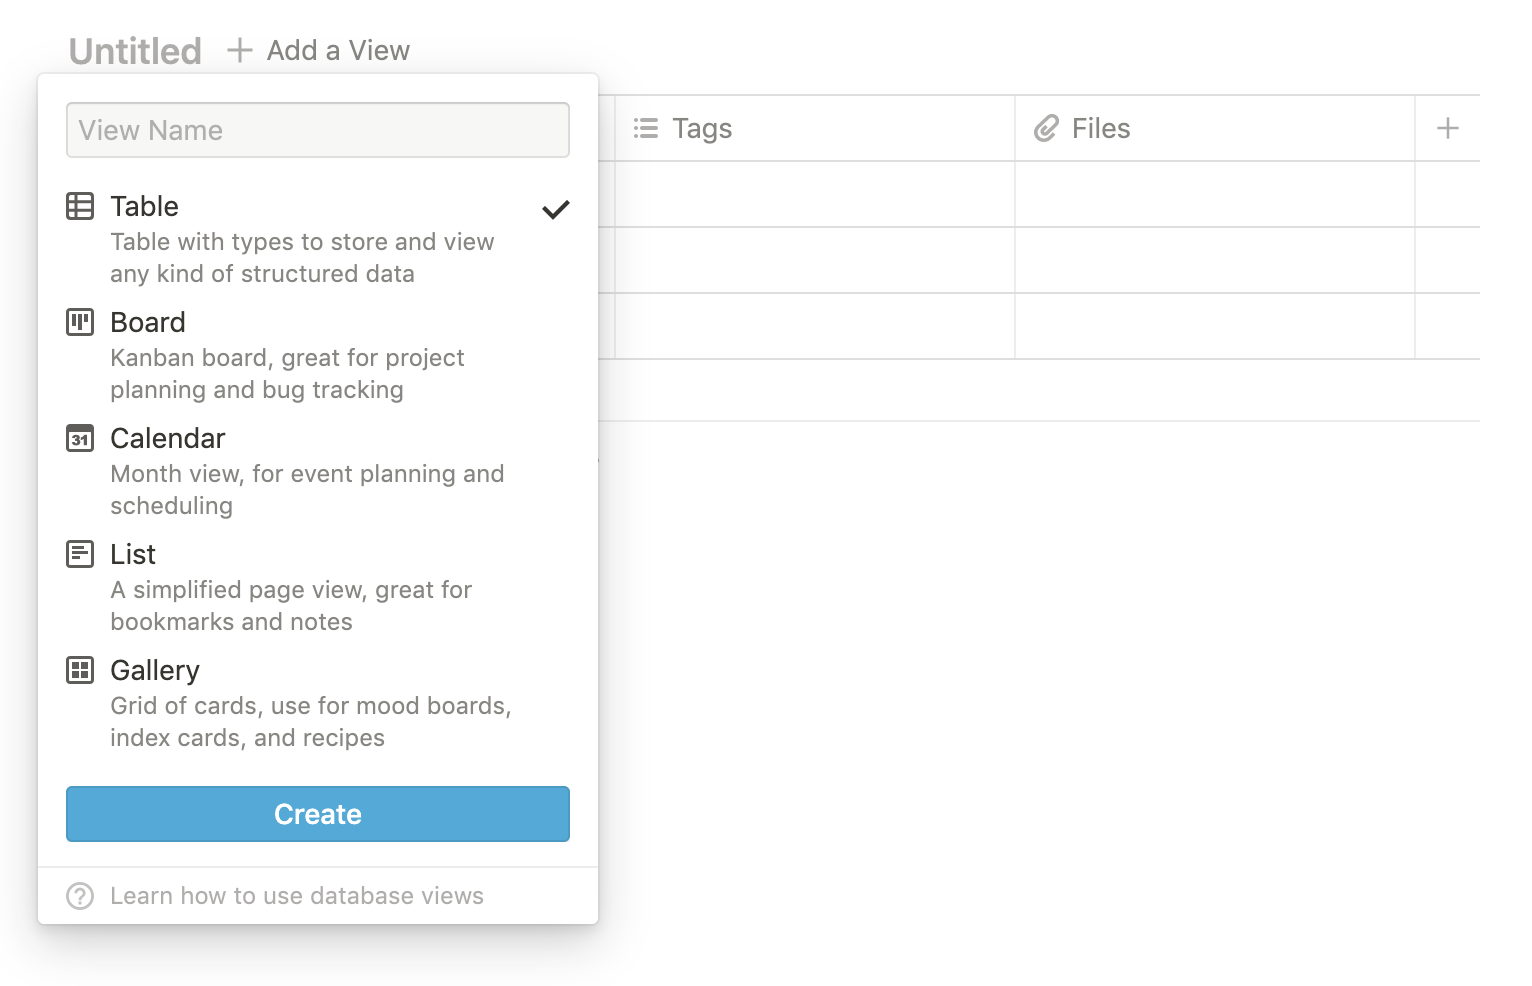This screenshot has width=1532, height=986.
Task: Open Learn how to use database views
Action: 296,896
